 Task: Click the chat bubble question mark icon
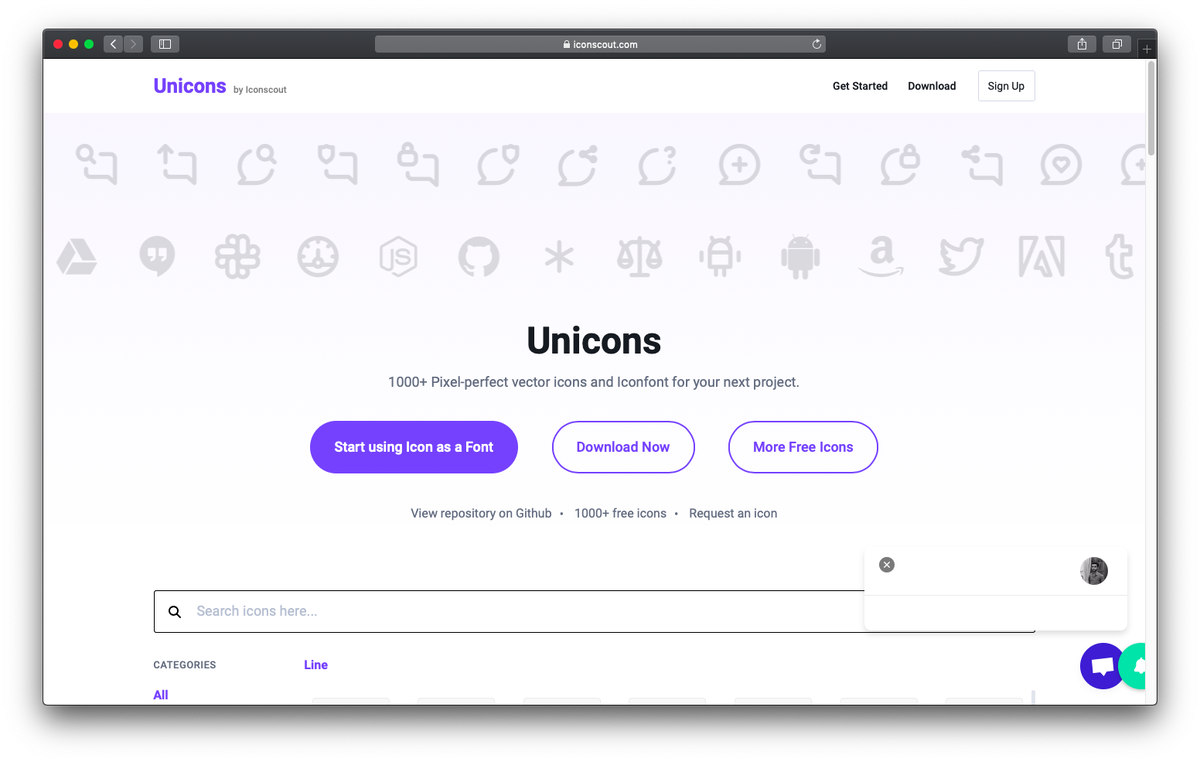point(658,165)
